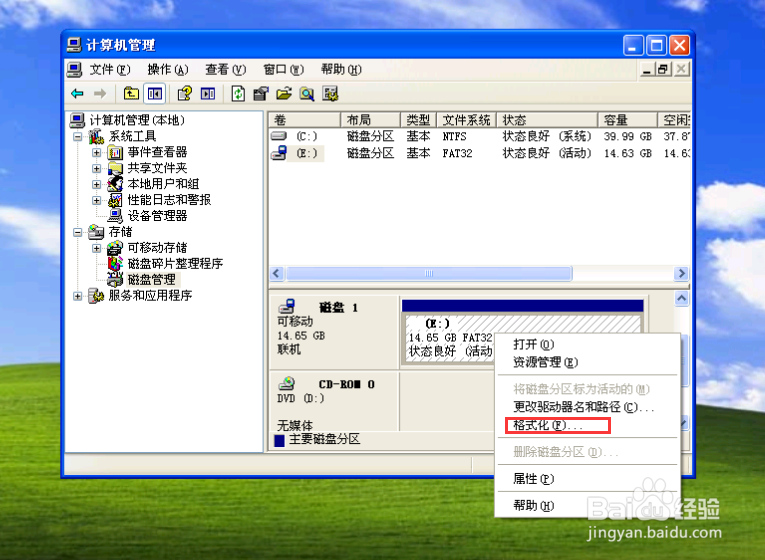This screenshot has height=560, width=765.
Task: Expand the 事件查看器 node
Action: (x=97, y=153)
